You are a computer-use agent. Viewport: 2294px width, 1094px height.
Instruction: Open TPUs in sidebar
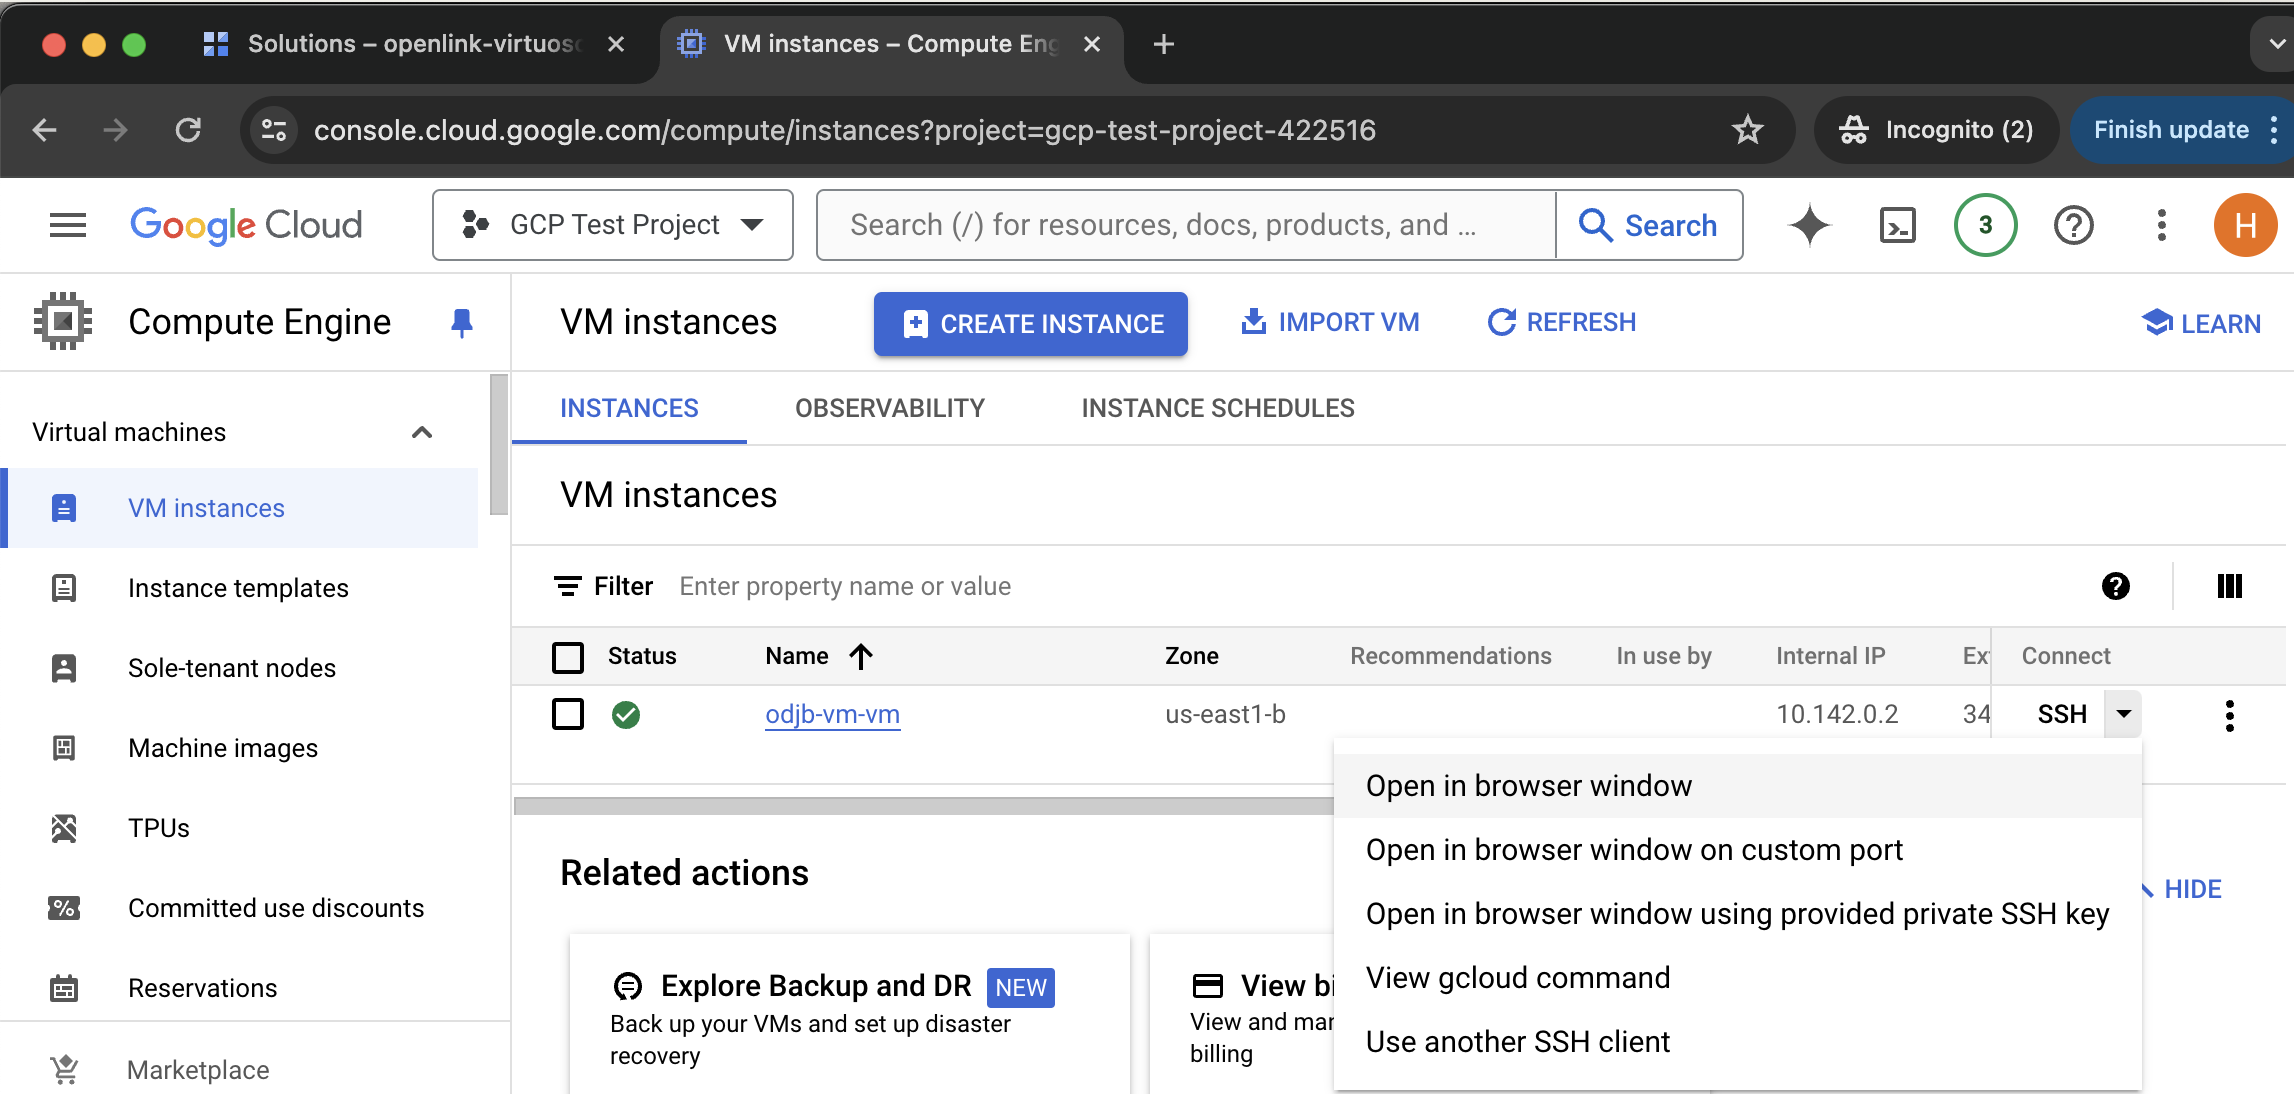(240, 828)
